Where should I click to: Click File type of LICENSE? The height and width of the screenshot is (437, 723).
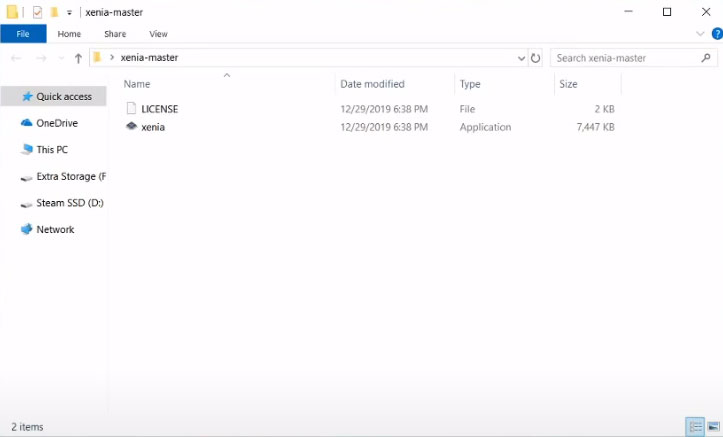tap(467, 109)
